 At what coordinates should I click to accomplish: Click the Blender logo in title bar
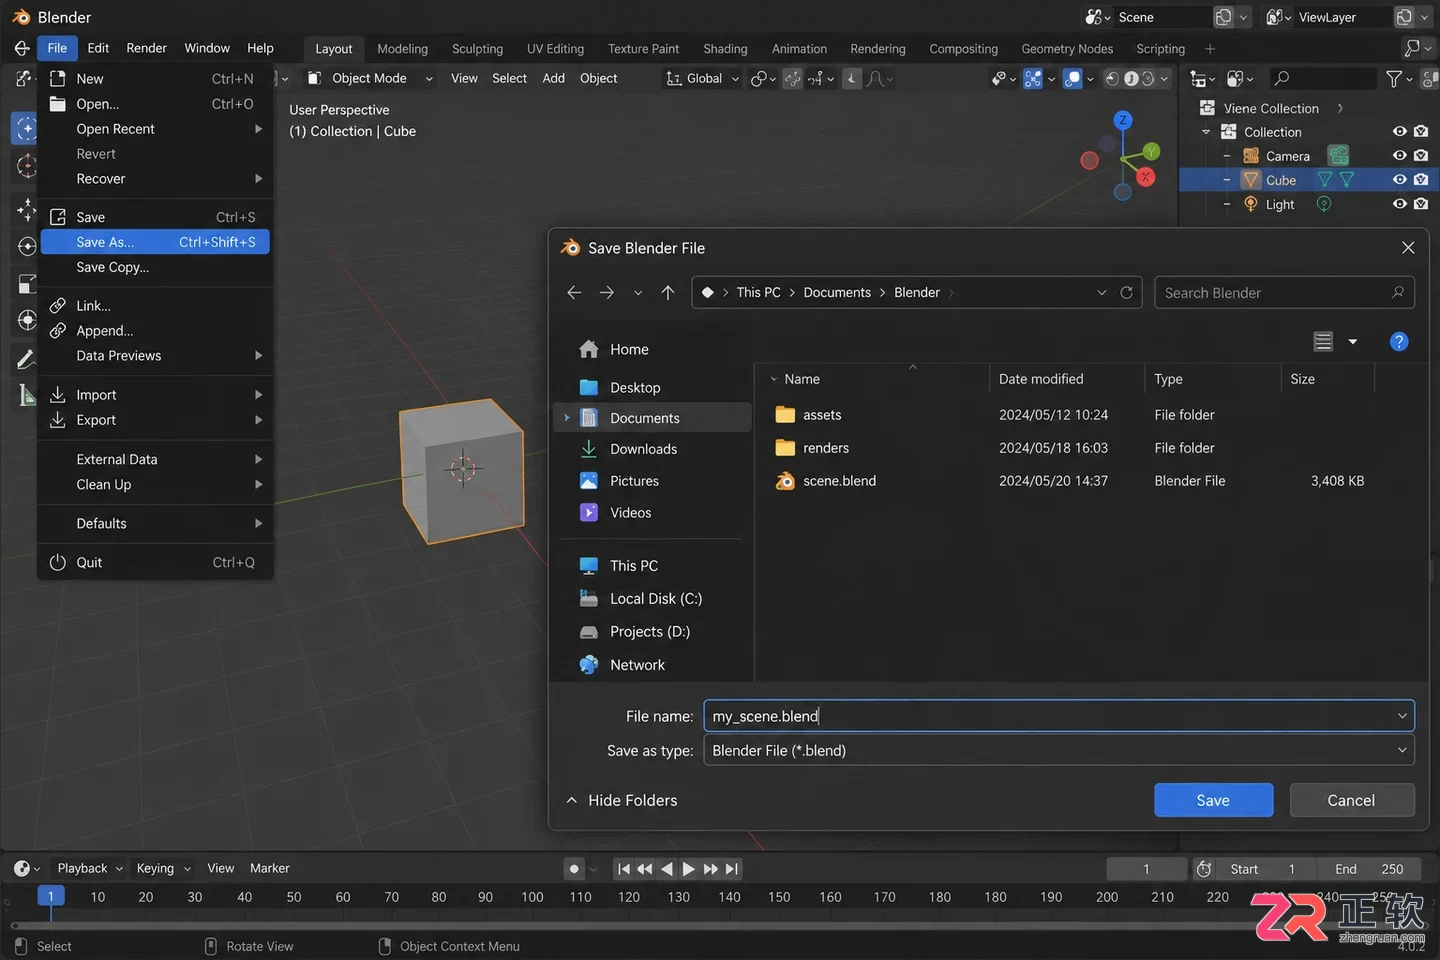(x=20, y=17)
